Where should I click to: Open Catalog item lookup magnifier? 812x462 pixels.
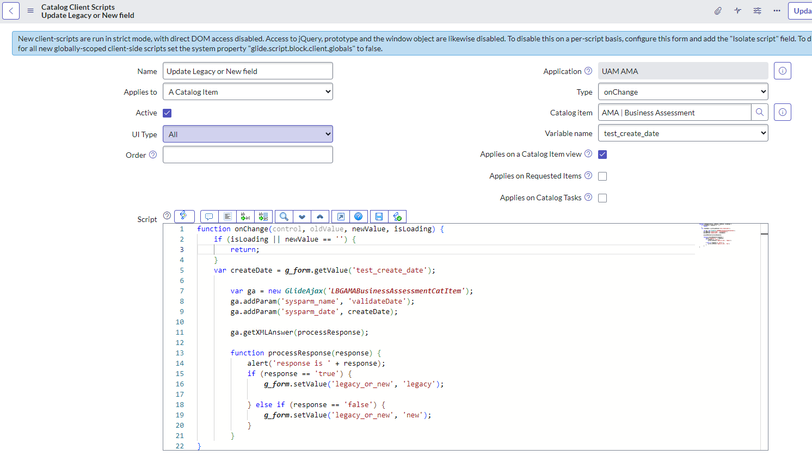coord(760,112)
